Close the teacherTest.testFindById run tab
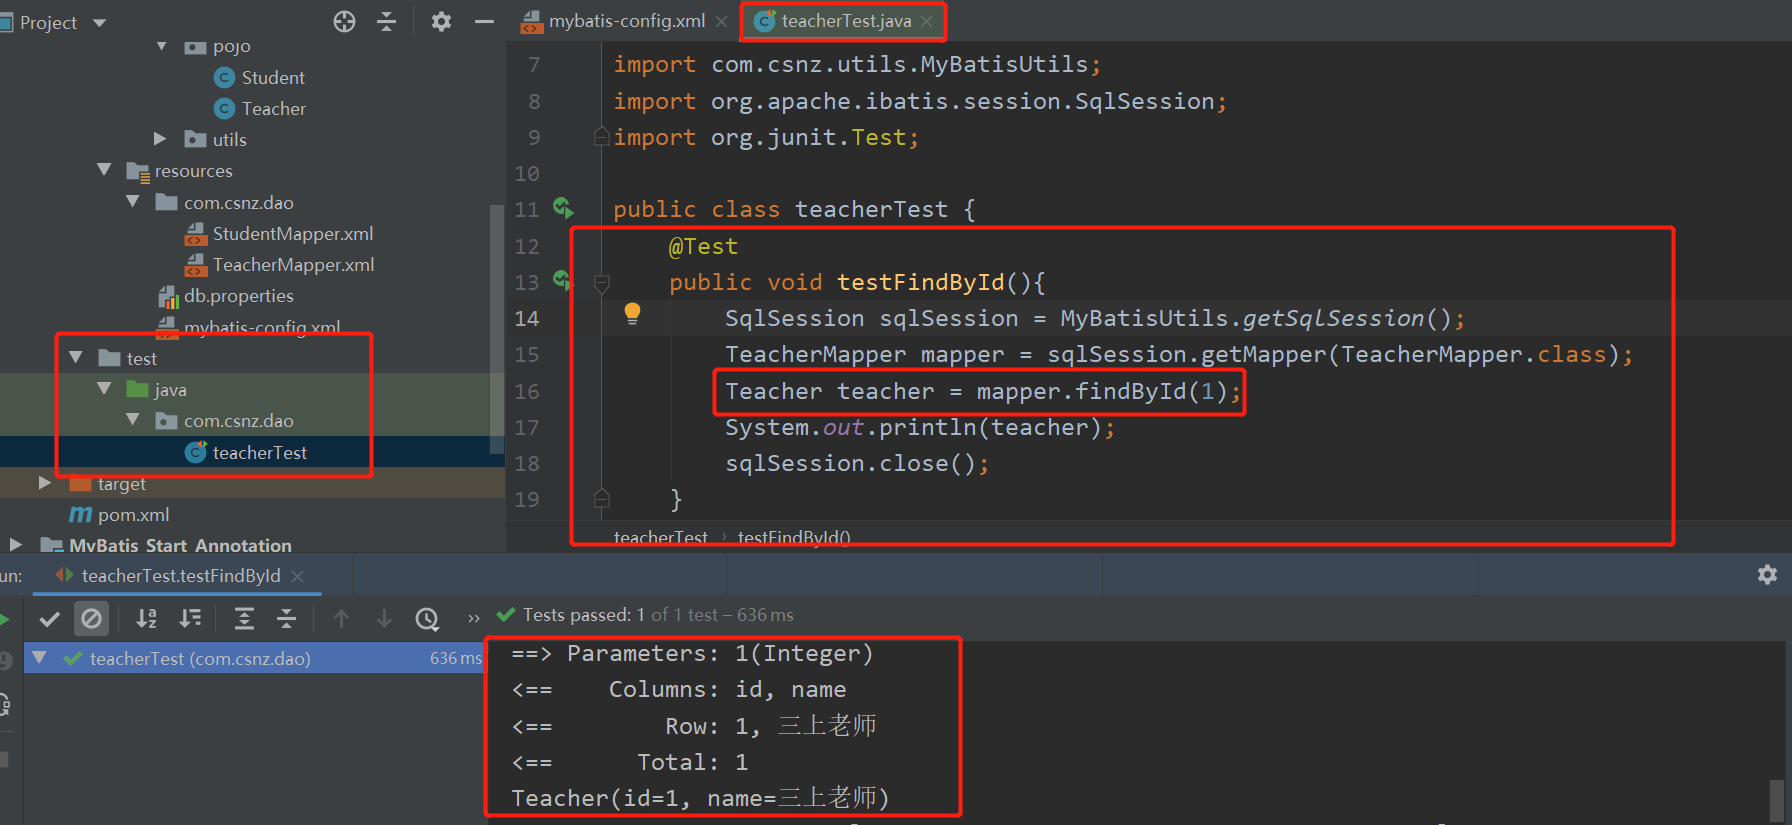1792x825 pixels. pyautogui.click(x=297, y=576)
